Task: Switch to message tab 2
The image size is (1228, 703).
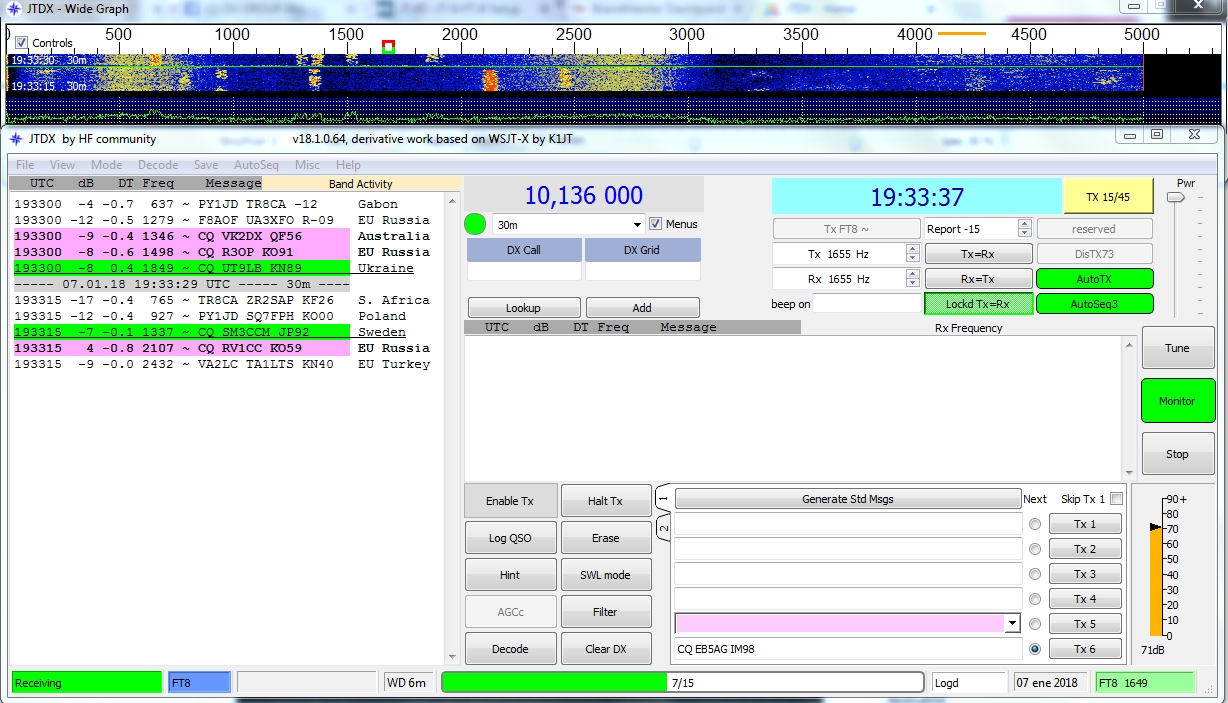Action: click(662, 526)
